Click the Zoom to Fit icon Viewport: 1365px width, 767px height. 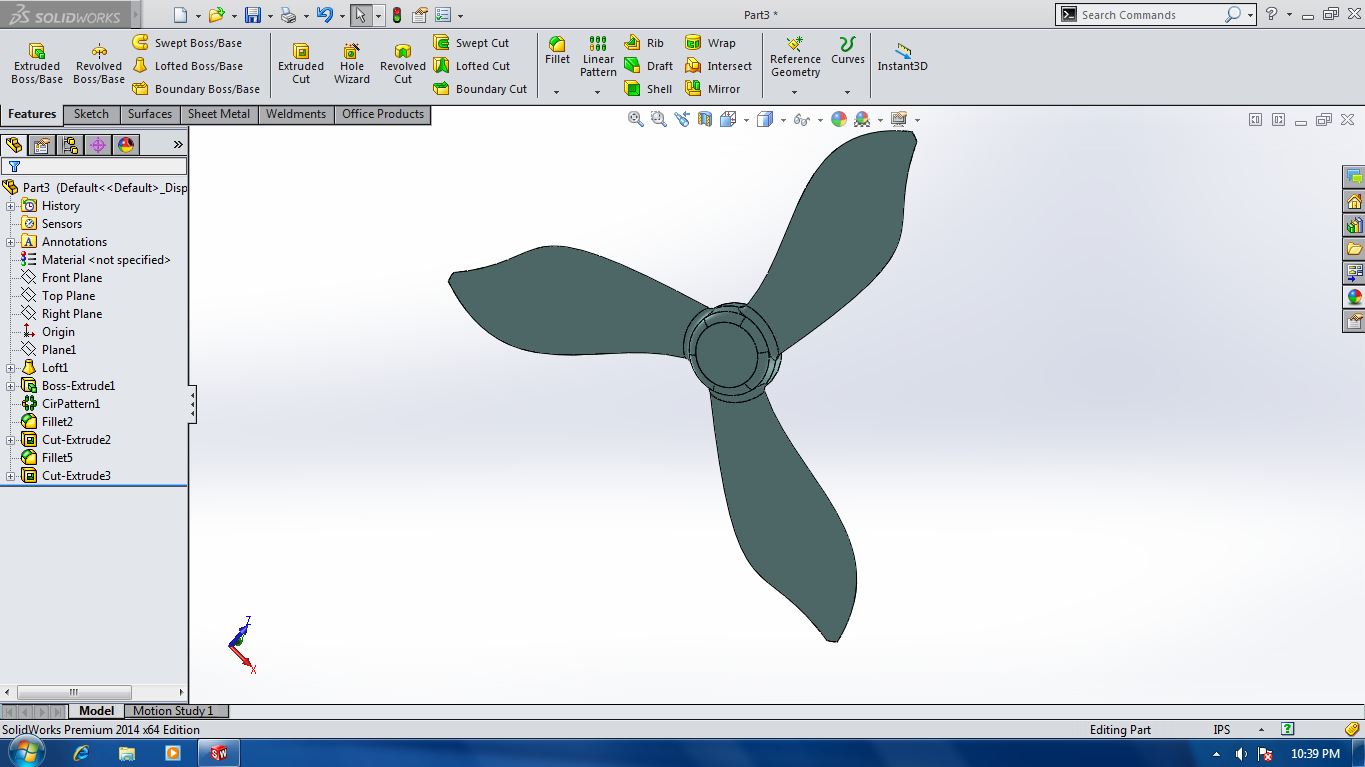click(635, 119)
